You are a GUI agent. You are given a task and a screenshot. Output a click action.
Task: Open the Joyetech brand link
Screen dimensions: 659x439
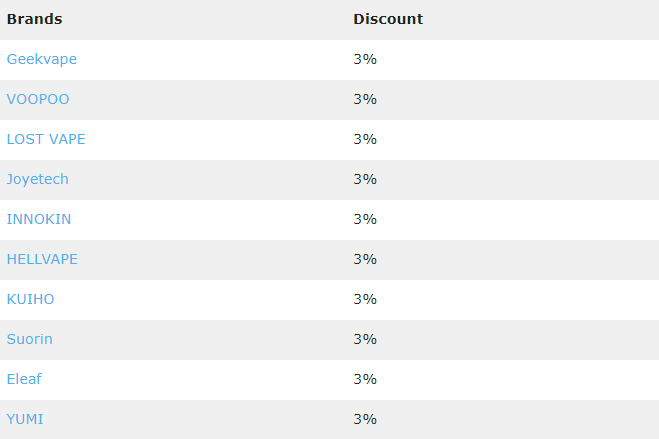(37, 179)
